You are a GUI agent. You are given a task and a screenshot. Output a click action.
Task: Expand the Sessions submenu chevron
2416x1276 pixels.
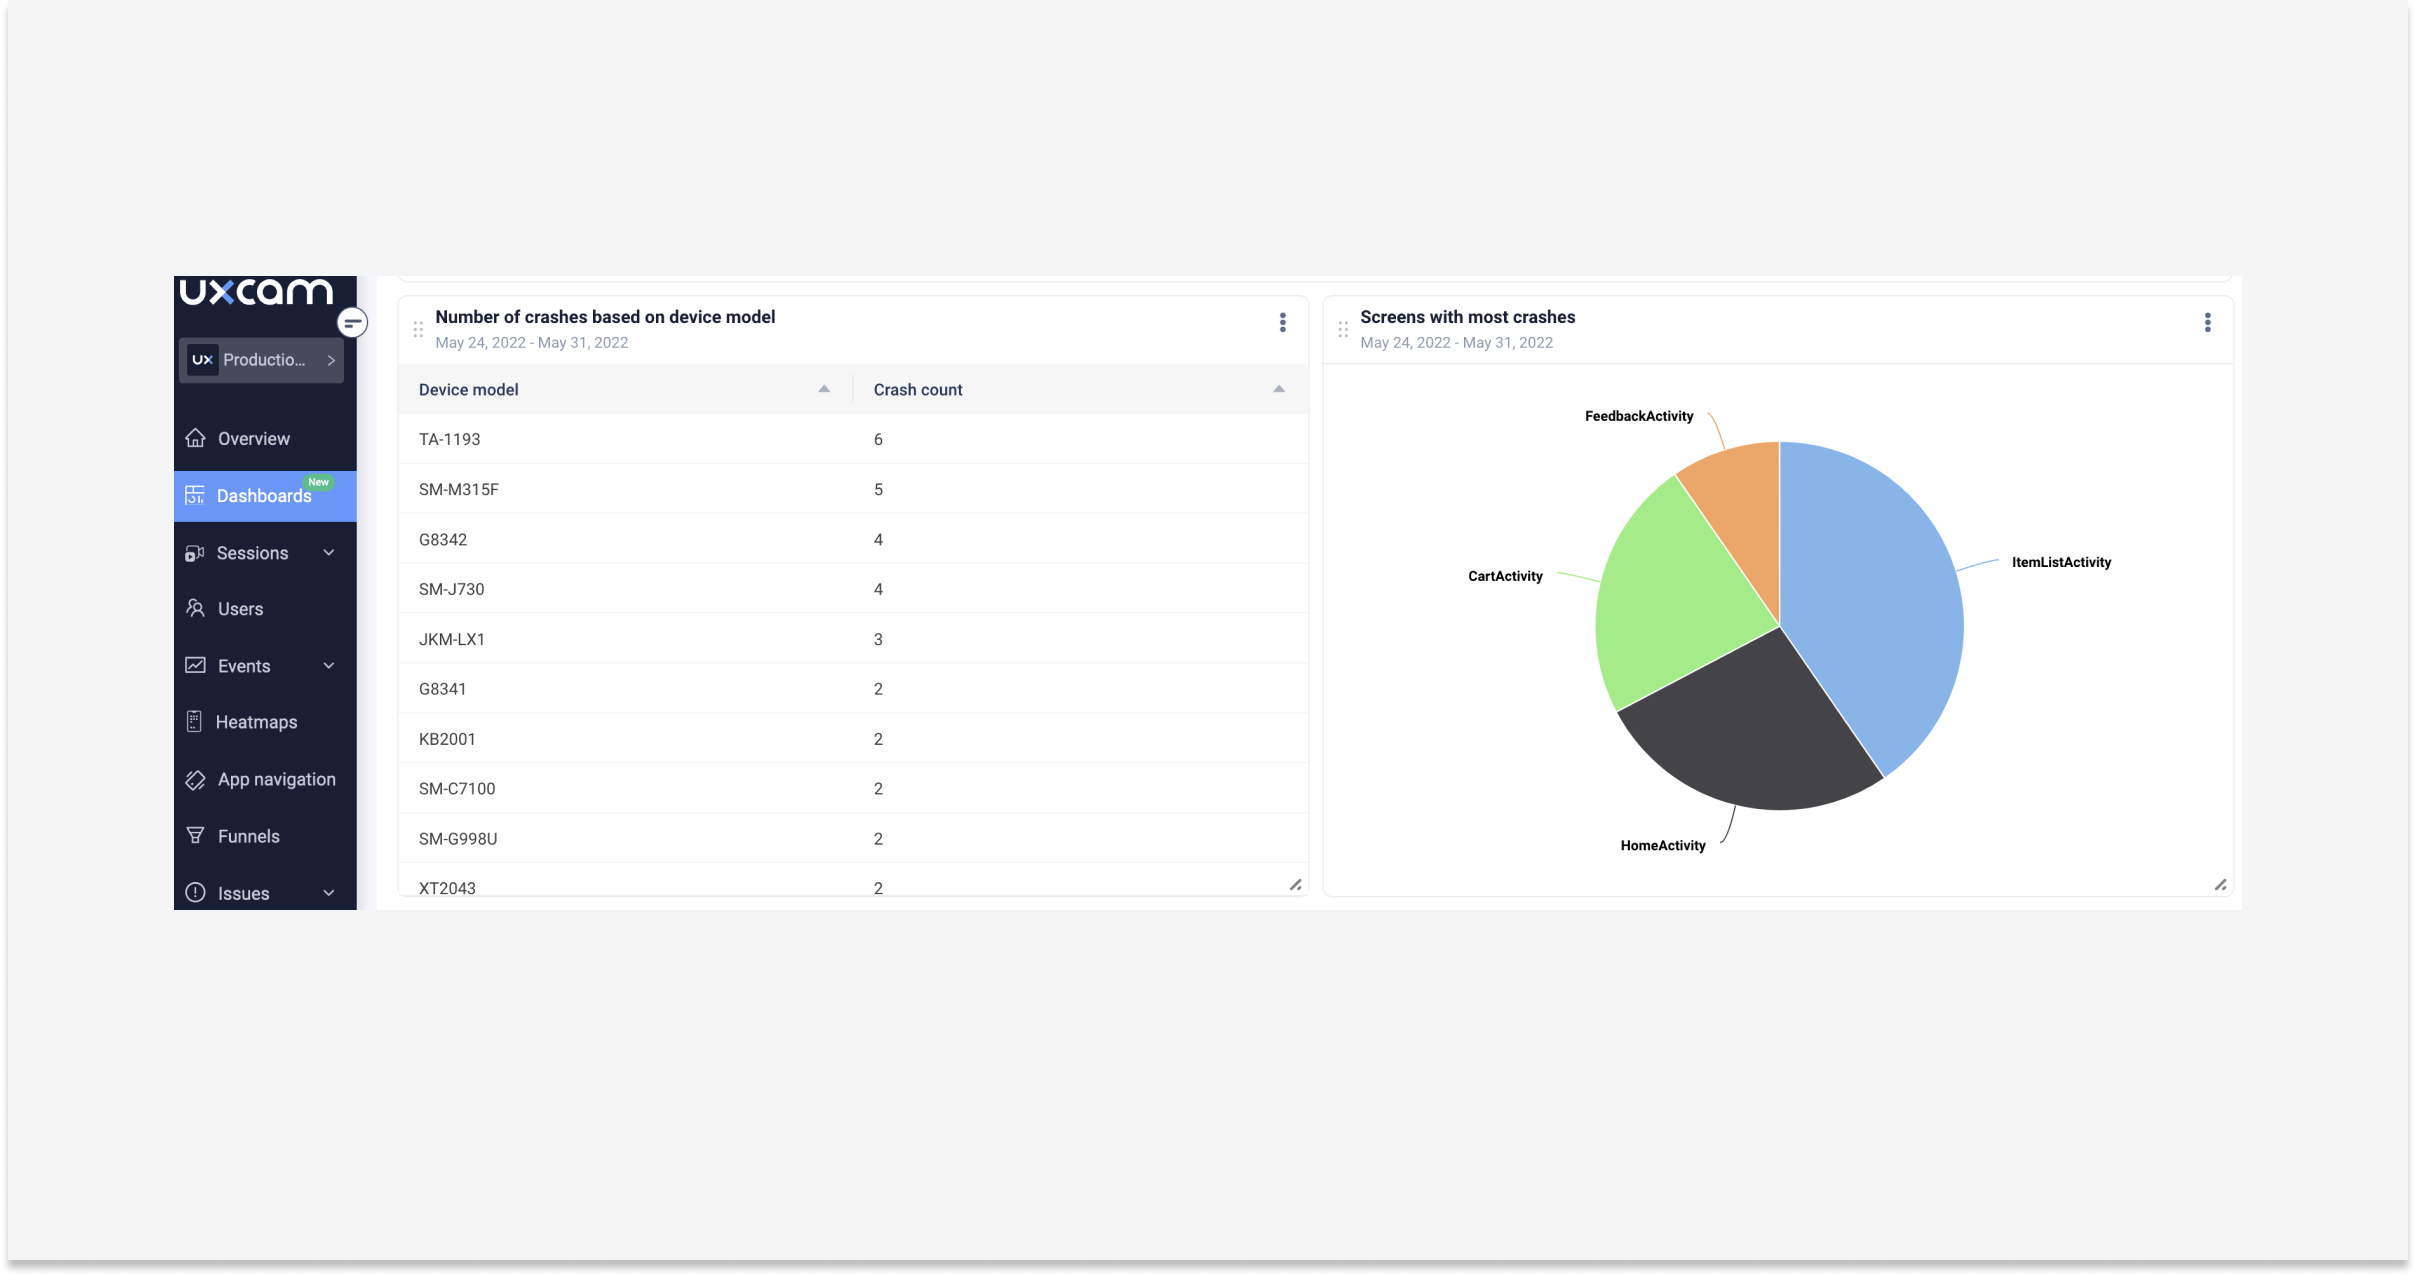tap(329, 553)
